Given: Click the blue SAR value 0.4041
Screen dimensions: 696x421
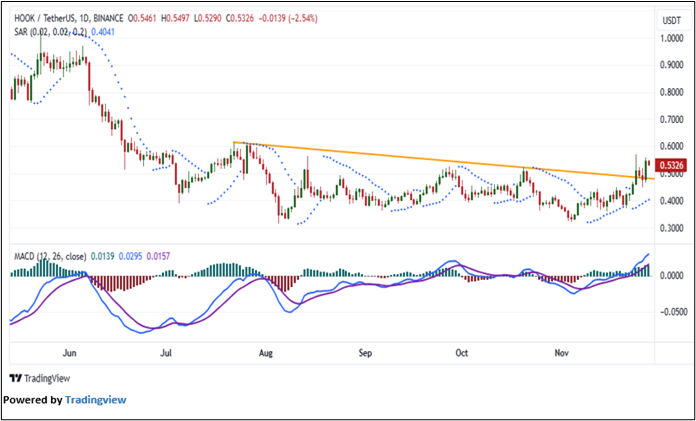Looking at the screenshot, I should coord(104,32).
